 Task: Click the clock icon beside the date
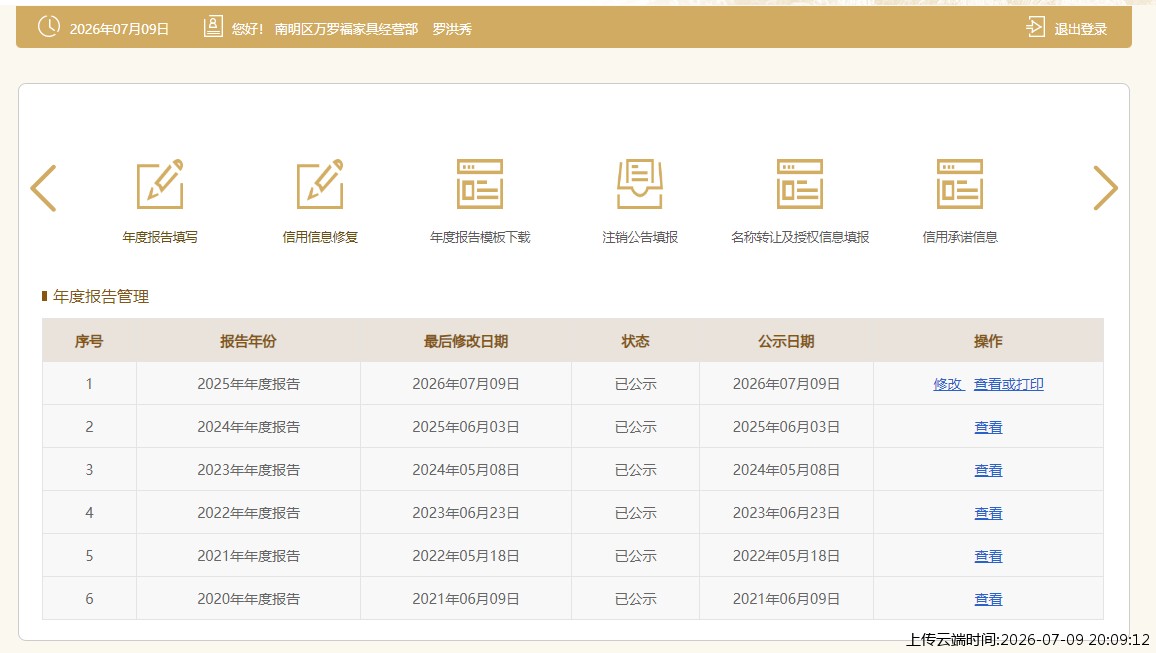[49, 27]
